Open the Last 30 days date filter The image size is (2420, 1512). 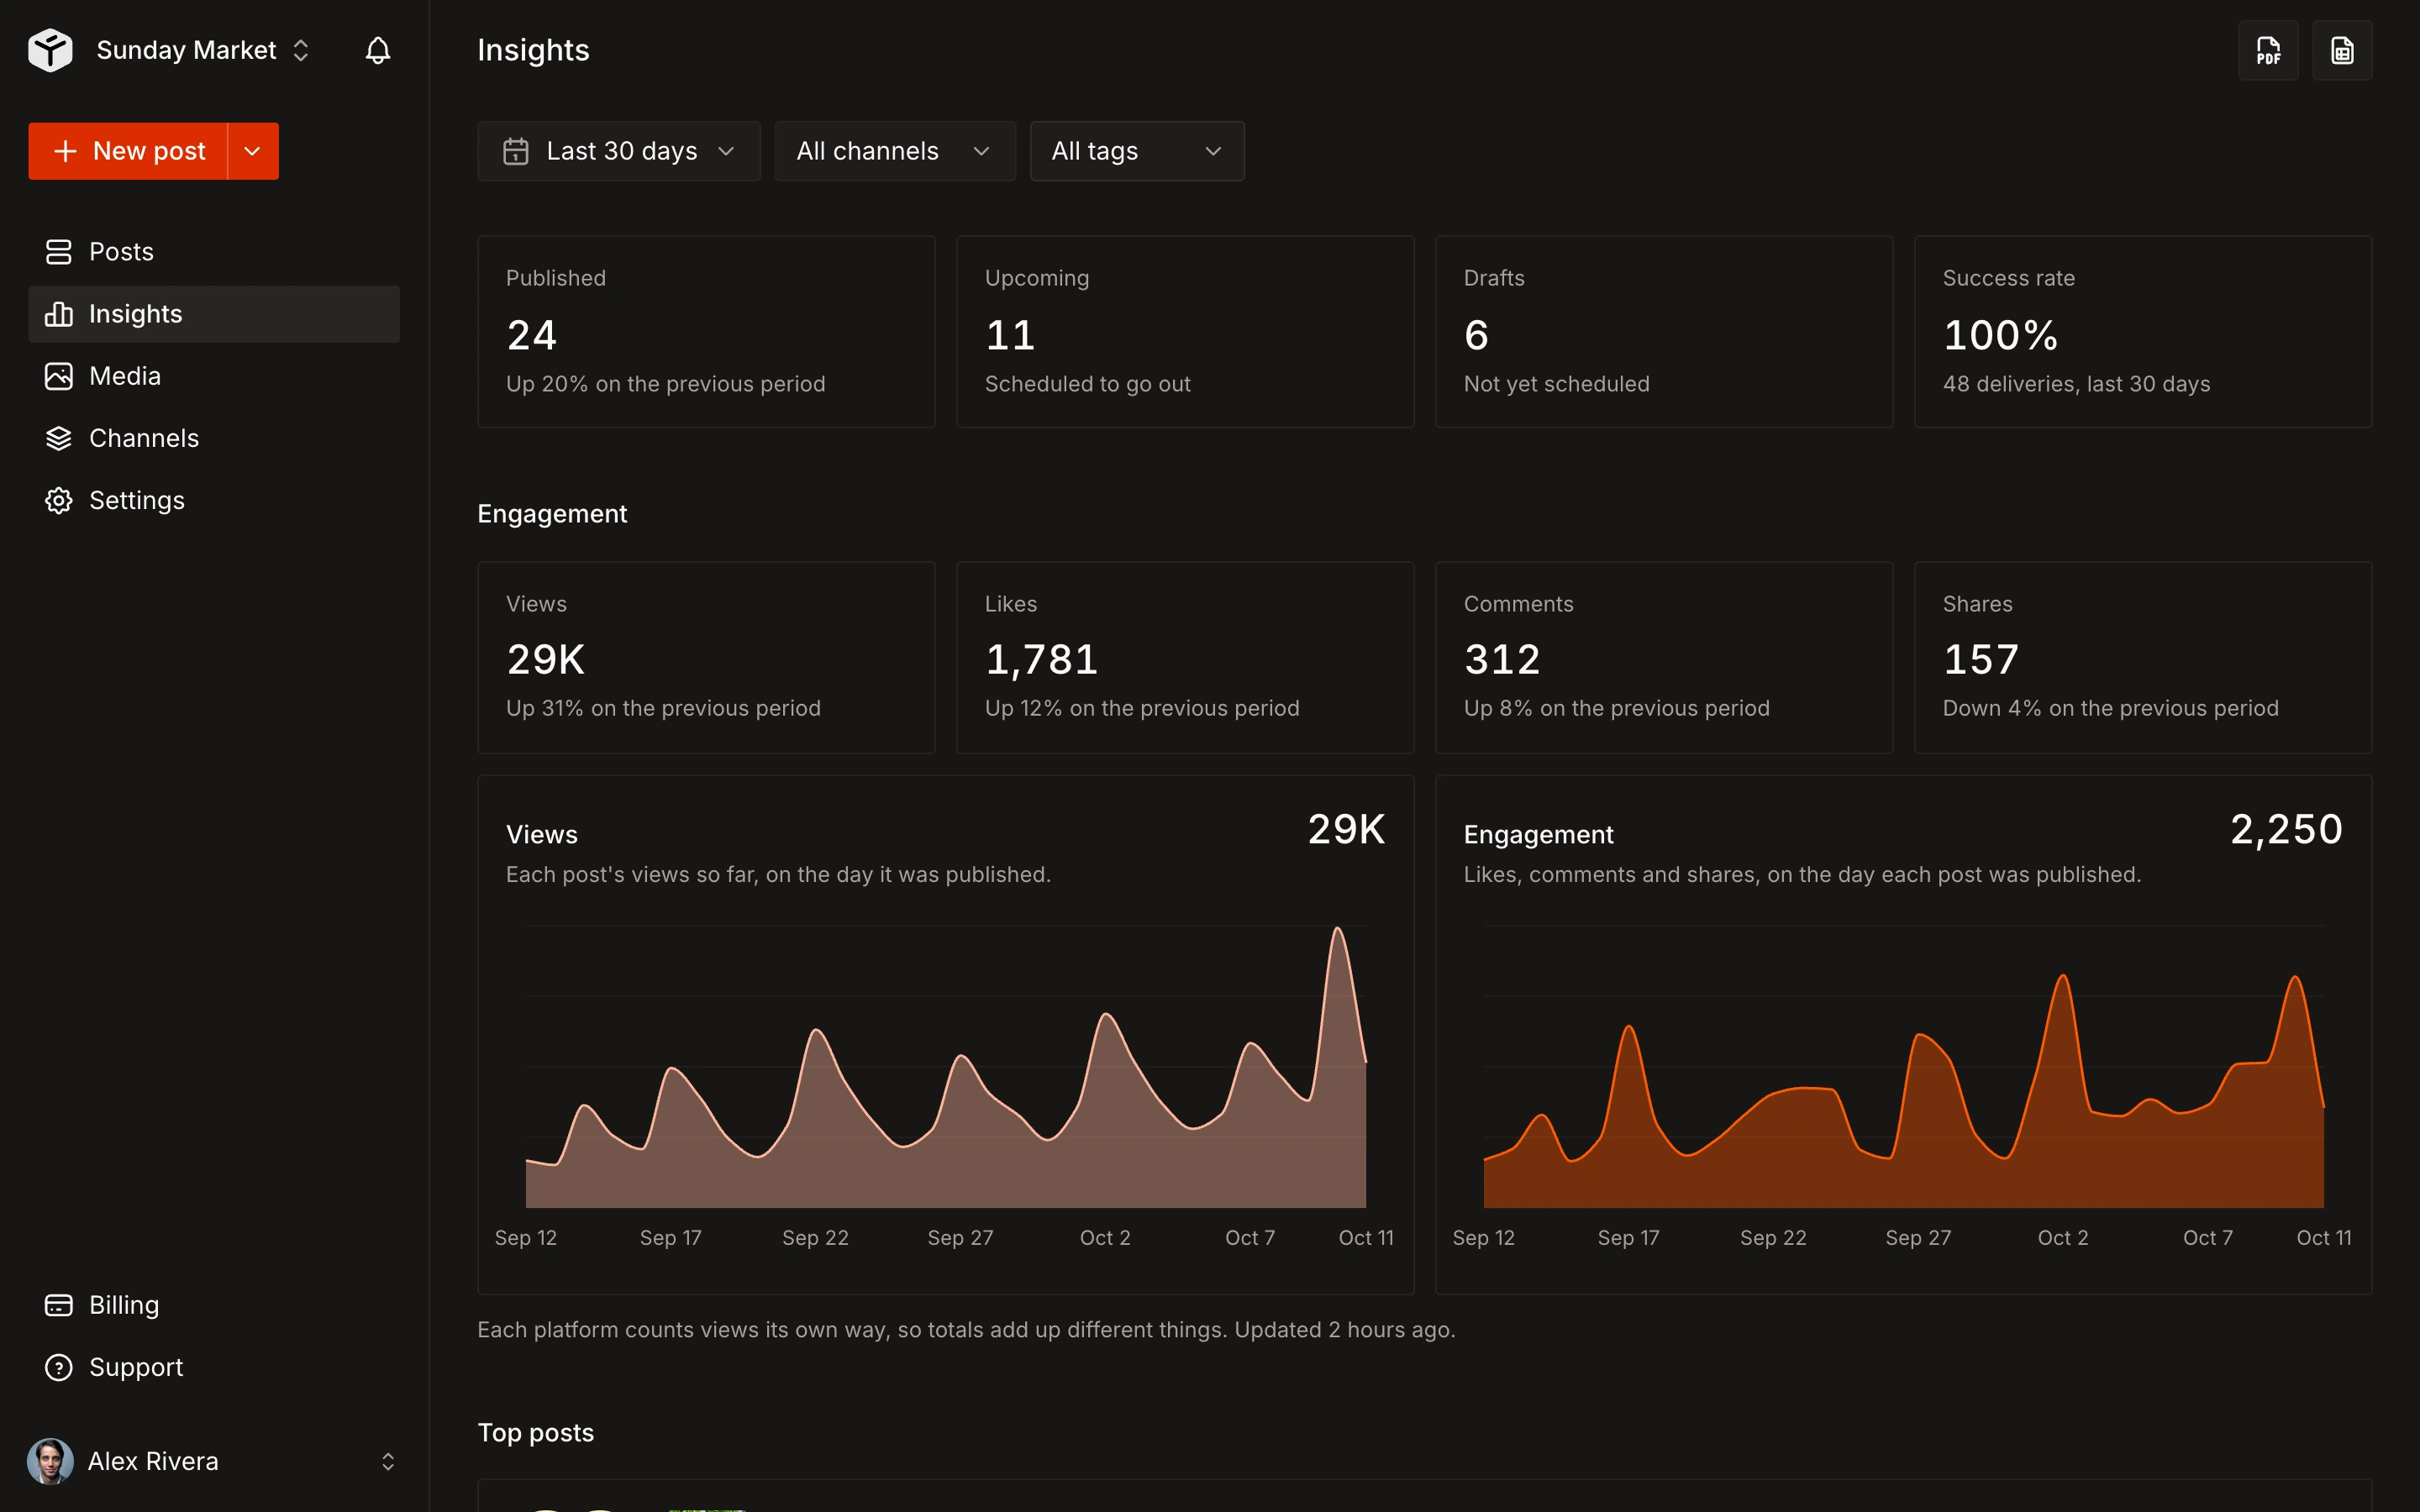[x=619, y=151]
